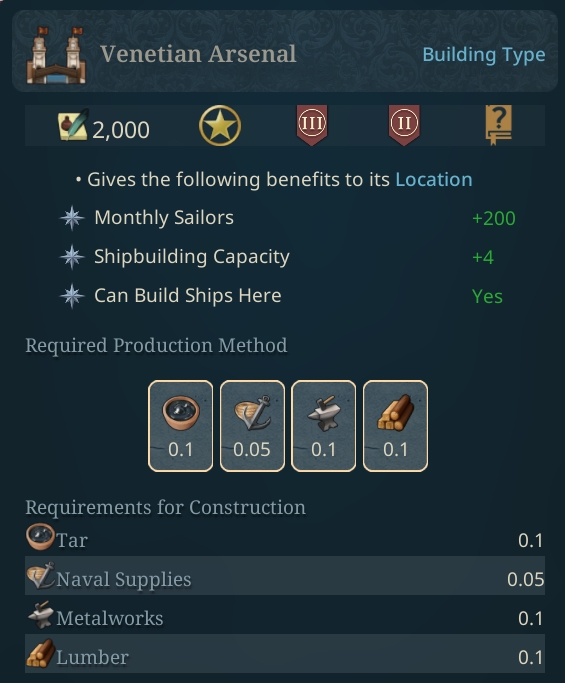This screenshot has height=683, width=565.
Task: Click the Monthly Sailors modifier text
Action: coord(164,217)
